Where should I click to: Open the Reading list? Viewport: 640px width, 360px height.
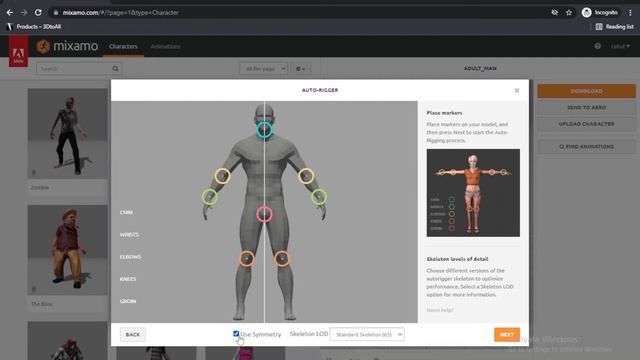click(x=614, y=27)
